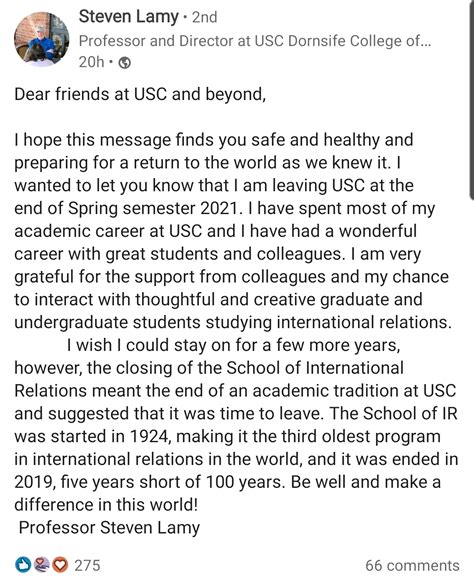Click the red heart Love reaction icon

60,565
